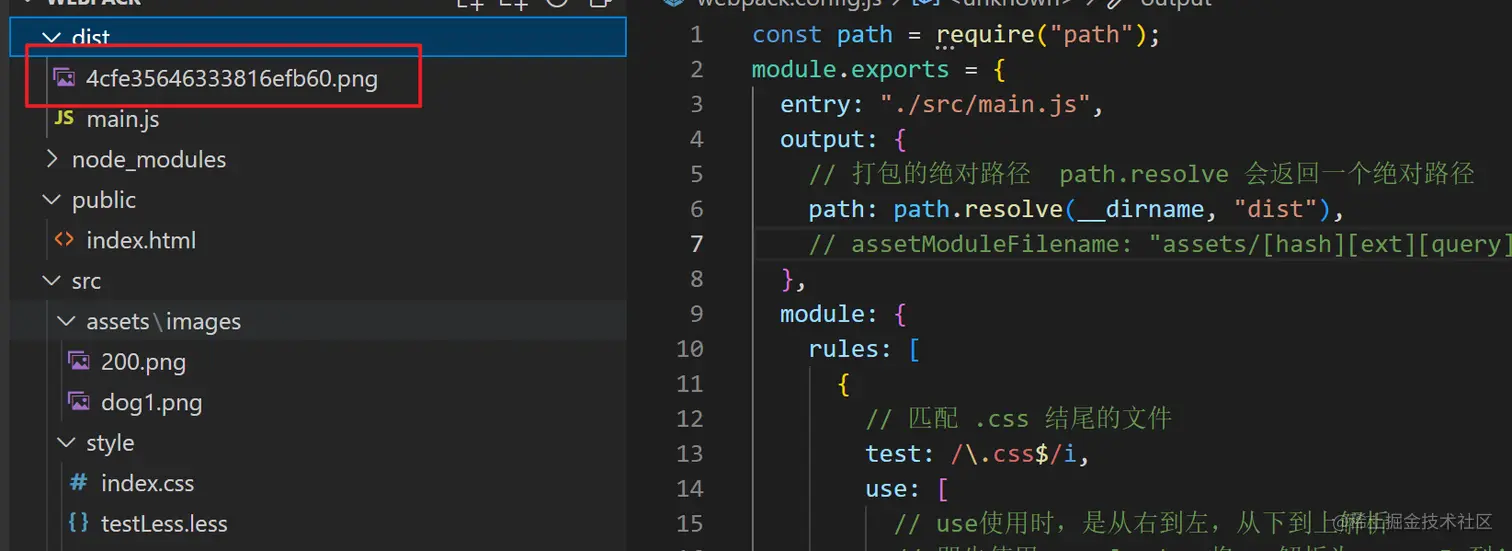
Task: Click line number 11 in the gutter
Action: pos(691,384)
